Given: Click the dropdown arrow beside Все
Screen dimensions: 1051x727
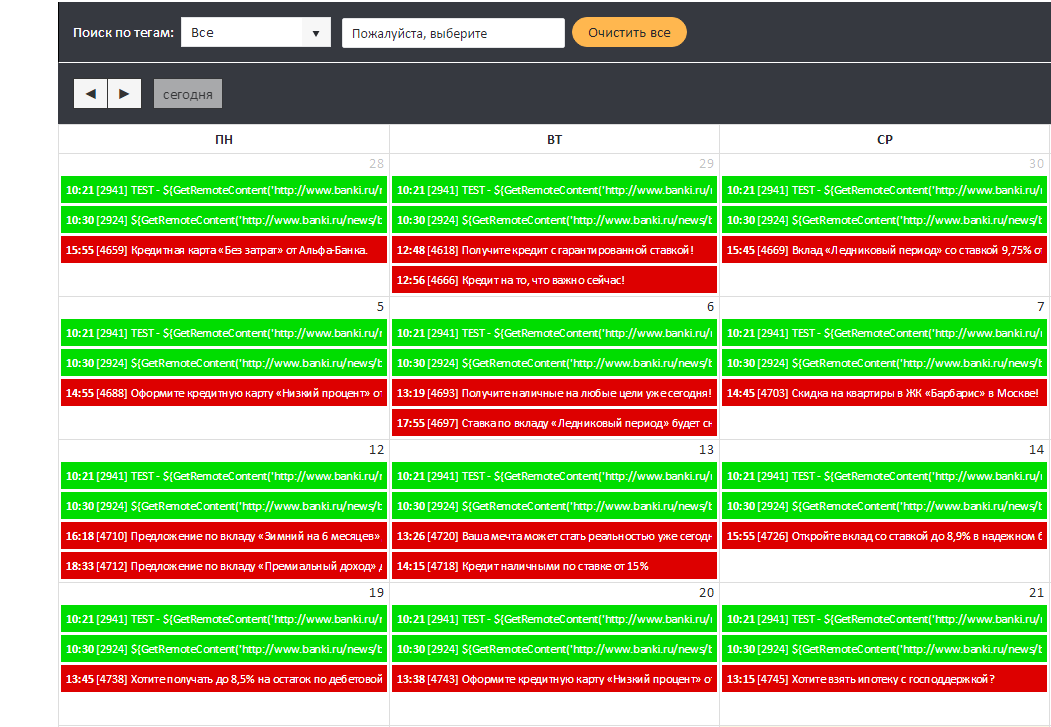Looking at the screenshot, I should [x=316, y=33].
